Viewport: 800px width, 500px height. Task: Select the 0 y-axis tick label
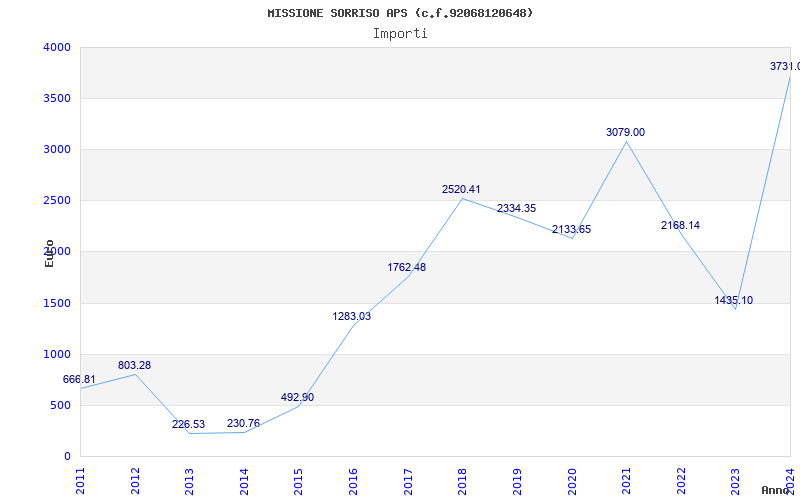pyautogui.click(x=67, y=457)
